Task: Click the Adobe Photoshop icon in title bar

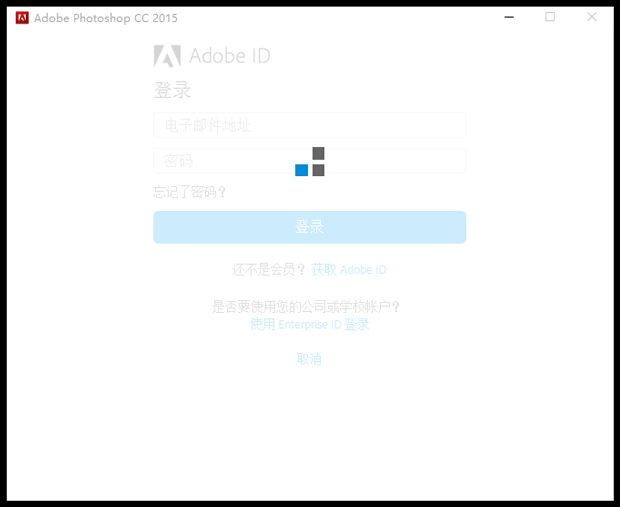Action: click(x=22, y=17)
